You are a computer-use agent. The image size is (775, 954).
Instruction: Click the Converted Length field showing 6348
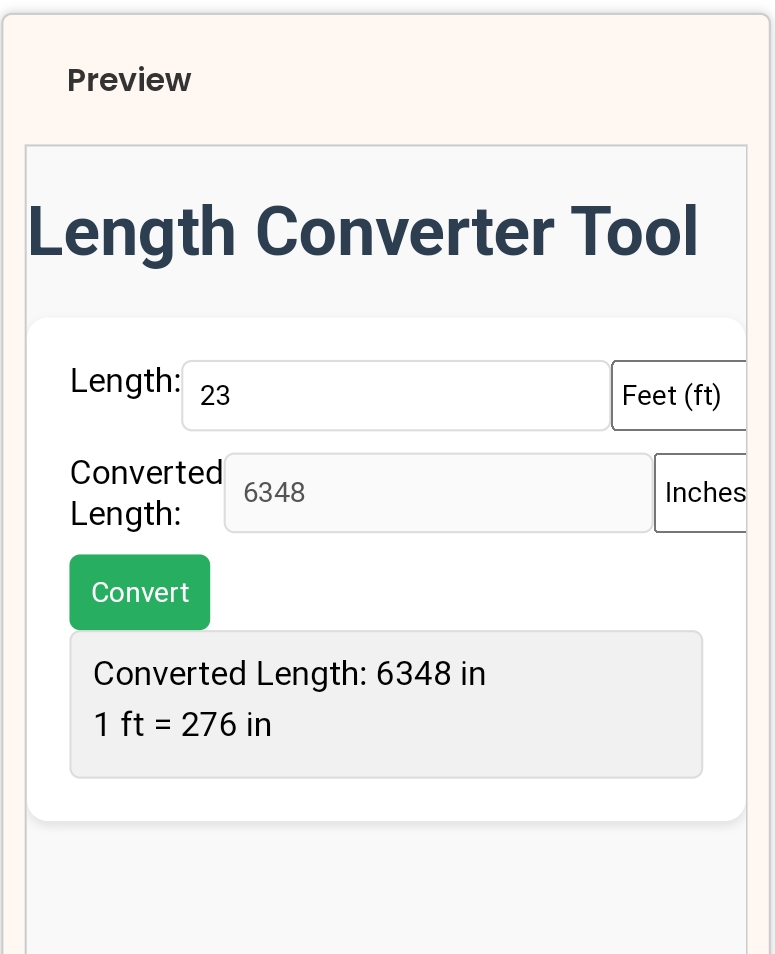click(x=439, y=493)
